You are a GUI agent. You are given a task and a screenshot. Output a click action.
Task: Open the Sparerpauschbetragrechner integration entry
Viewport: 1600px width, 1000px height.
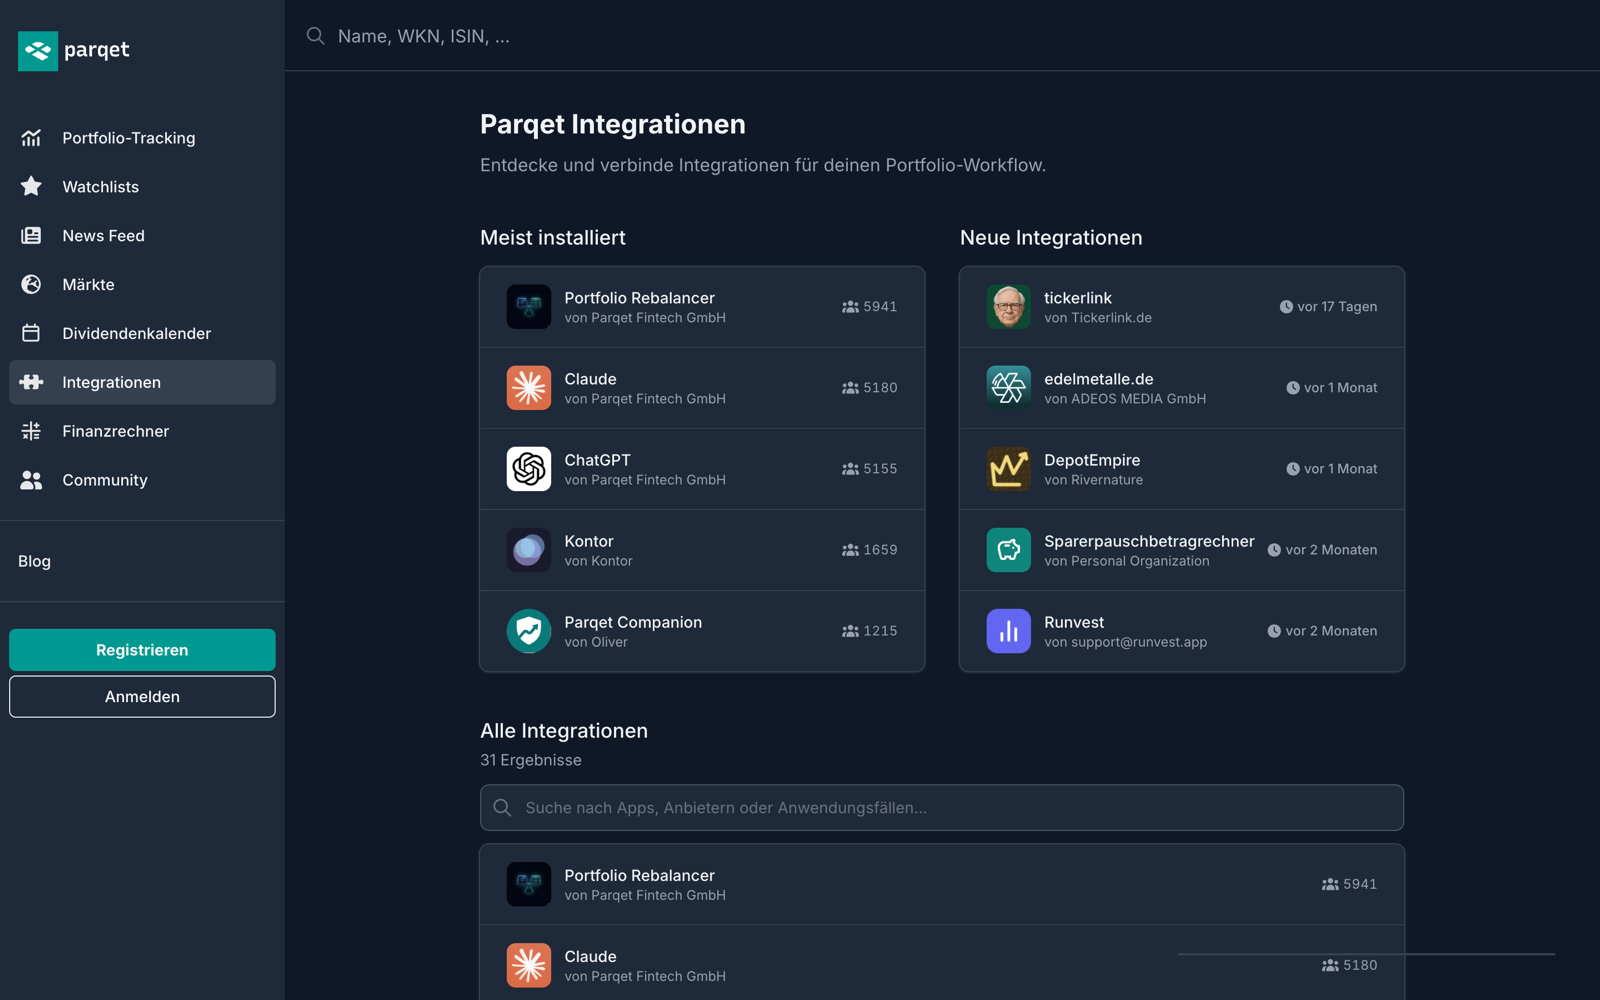(x=1182, y=550)
